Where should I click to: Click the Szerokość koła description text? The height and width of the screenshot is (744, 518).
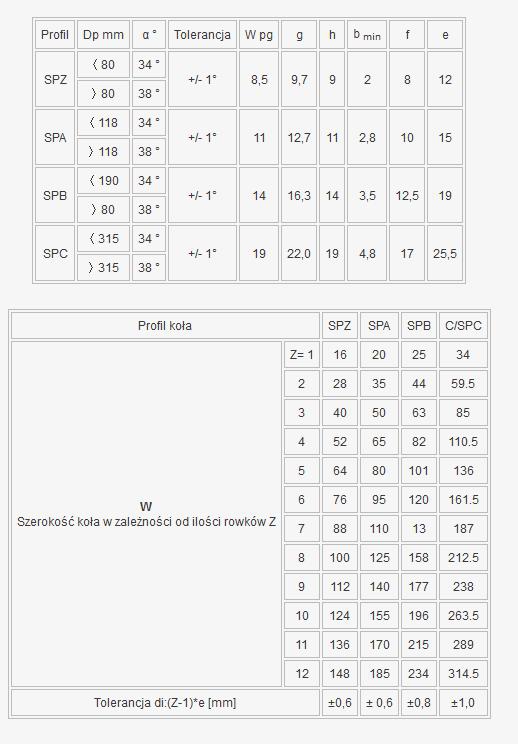click(x=147, y=521)
